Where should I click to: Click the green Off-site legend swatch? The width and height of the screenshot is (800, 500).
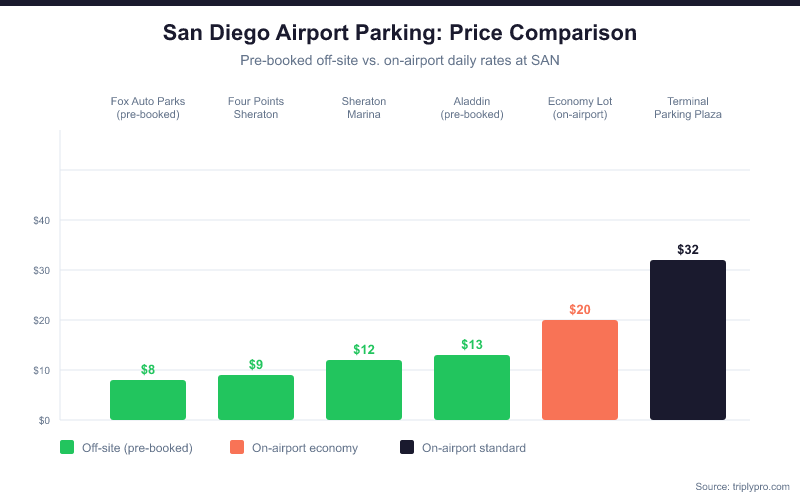[x=68, y=447]
